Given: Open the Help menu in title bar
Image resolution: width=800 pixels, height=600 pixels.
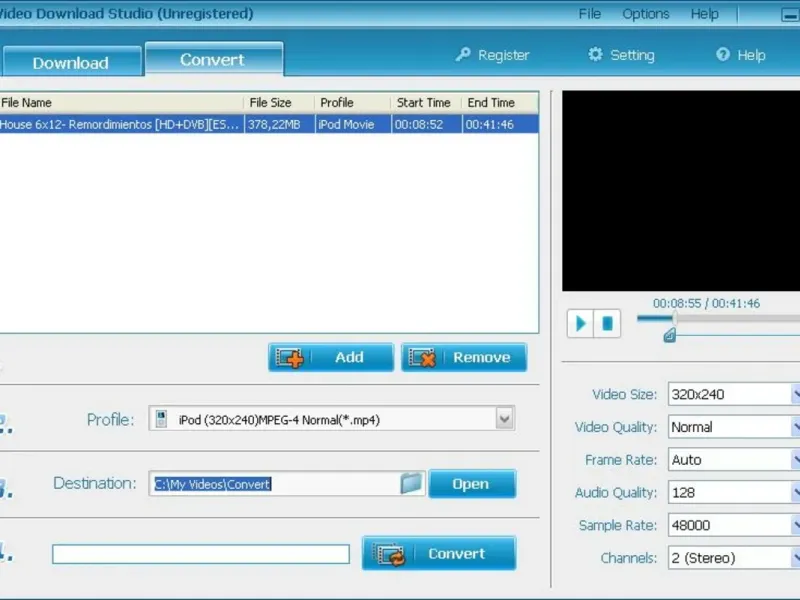Looking at the screenshot, I should [x=704, y=14].
